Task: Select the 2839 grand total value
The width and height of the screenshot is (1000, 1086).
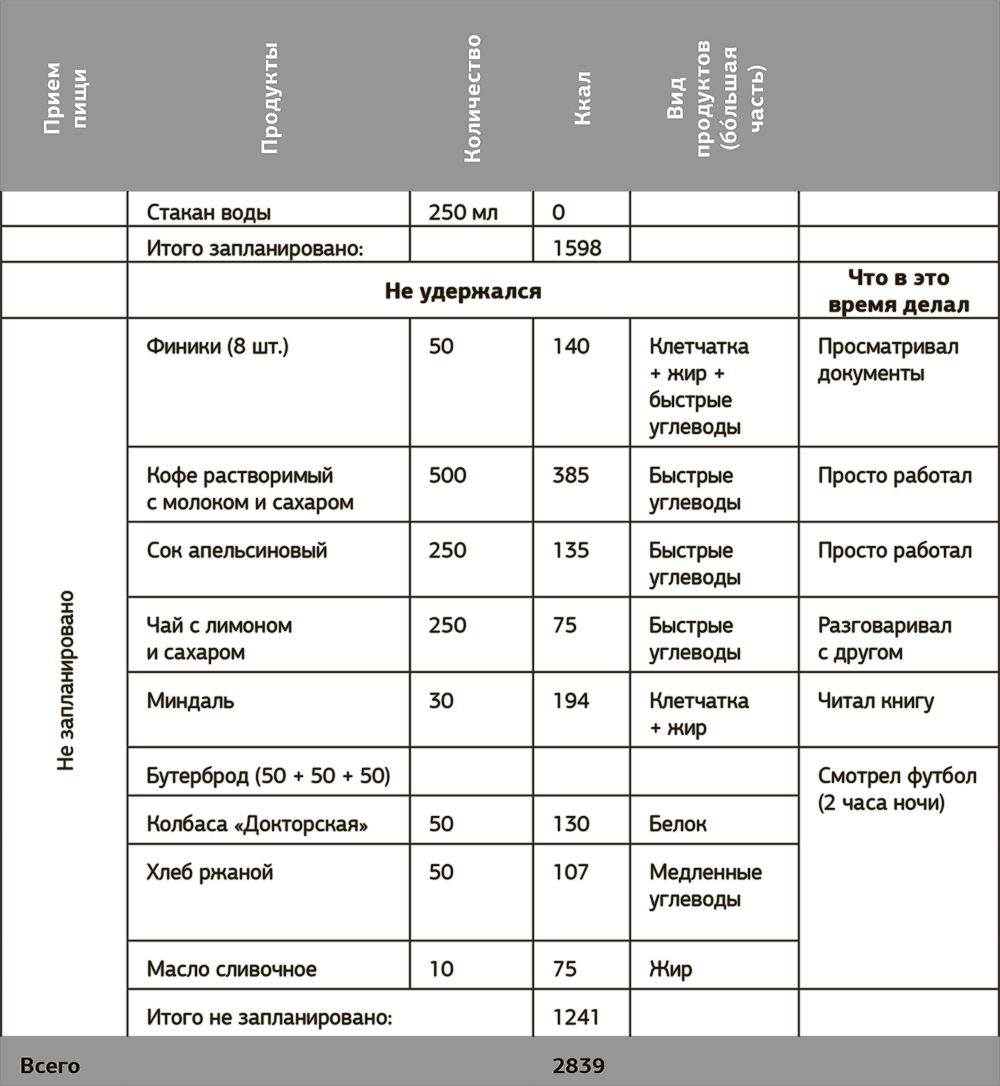Action: 578,1066
